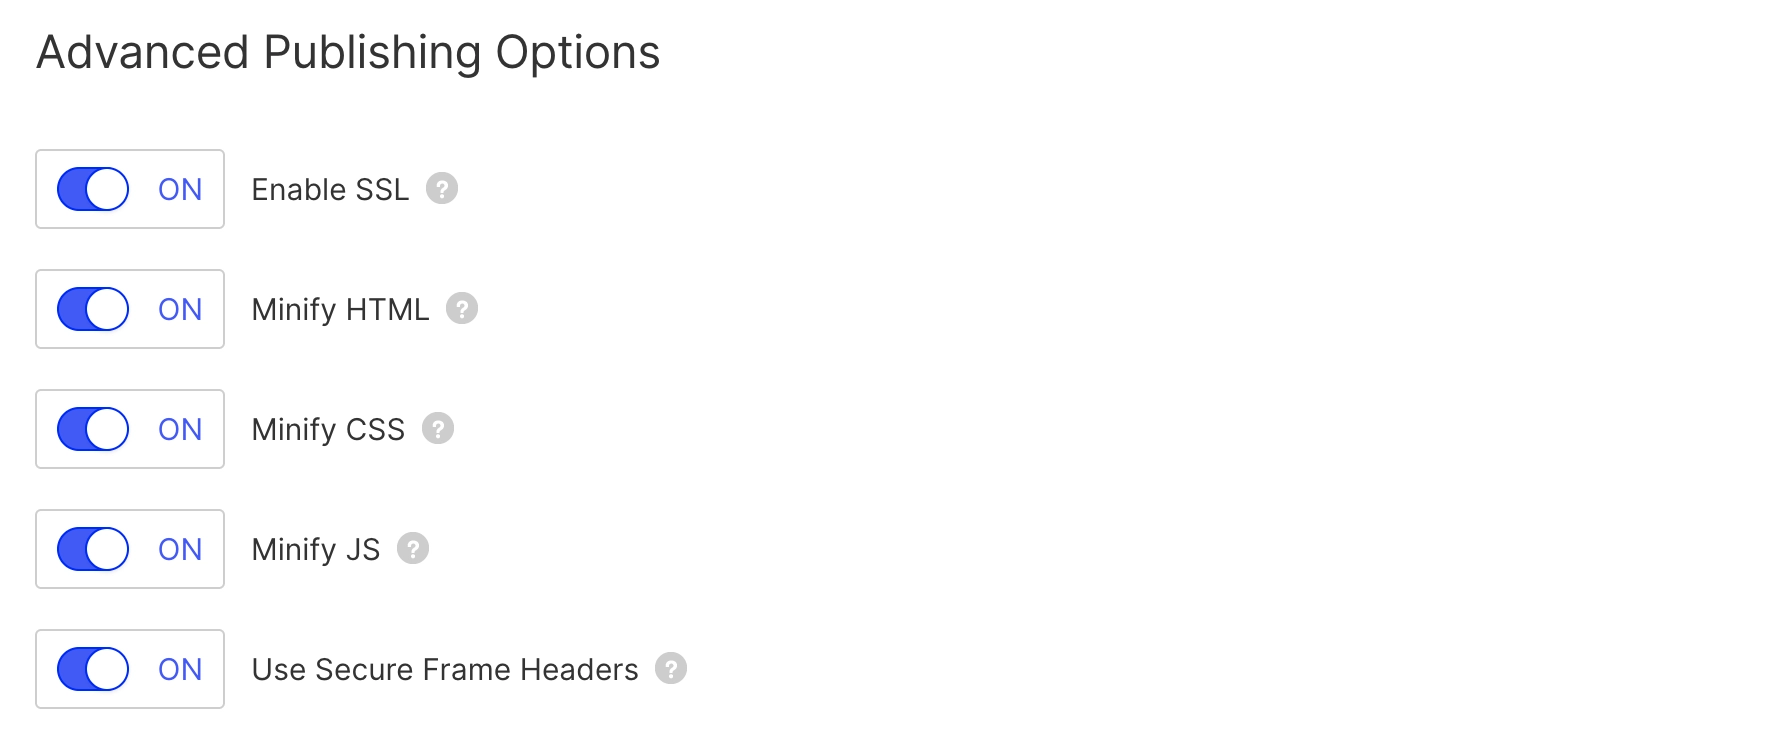This screenshot has width=1770, height=738.
Task: Click the ON label inside the SSL toggle
Action: point(180,189)
